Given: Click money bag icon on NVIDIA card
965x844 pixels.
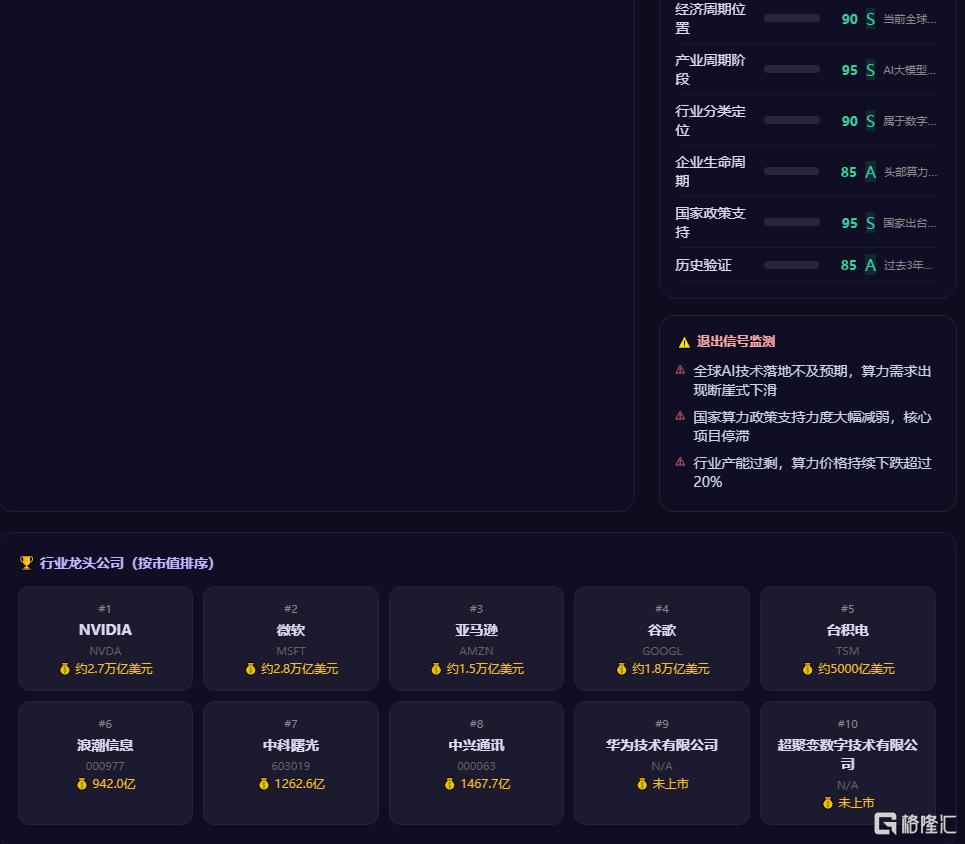Looking at the screenshot, I should [65, 669].
